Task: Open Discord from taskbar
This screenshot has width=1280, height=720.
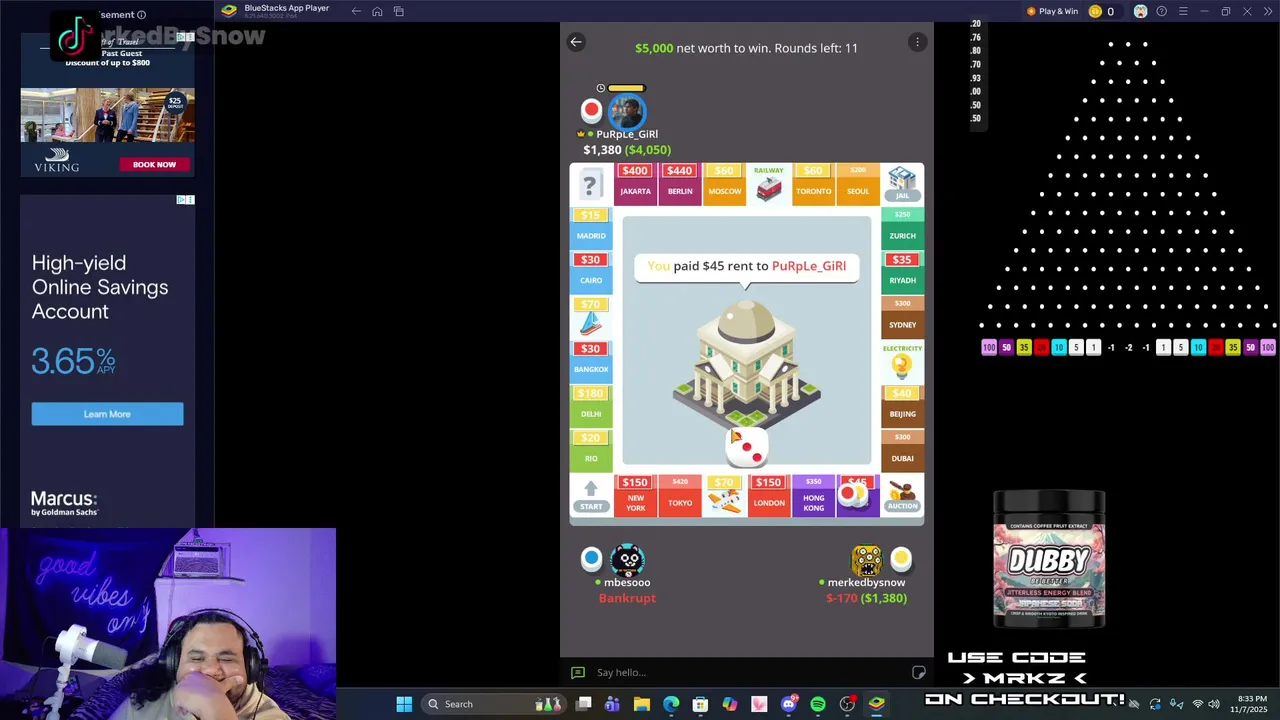Action: pyautogui.click(x=789, y=704)
